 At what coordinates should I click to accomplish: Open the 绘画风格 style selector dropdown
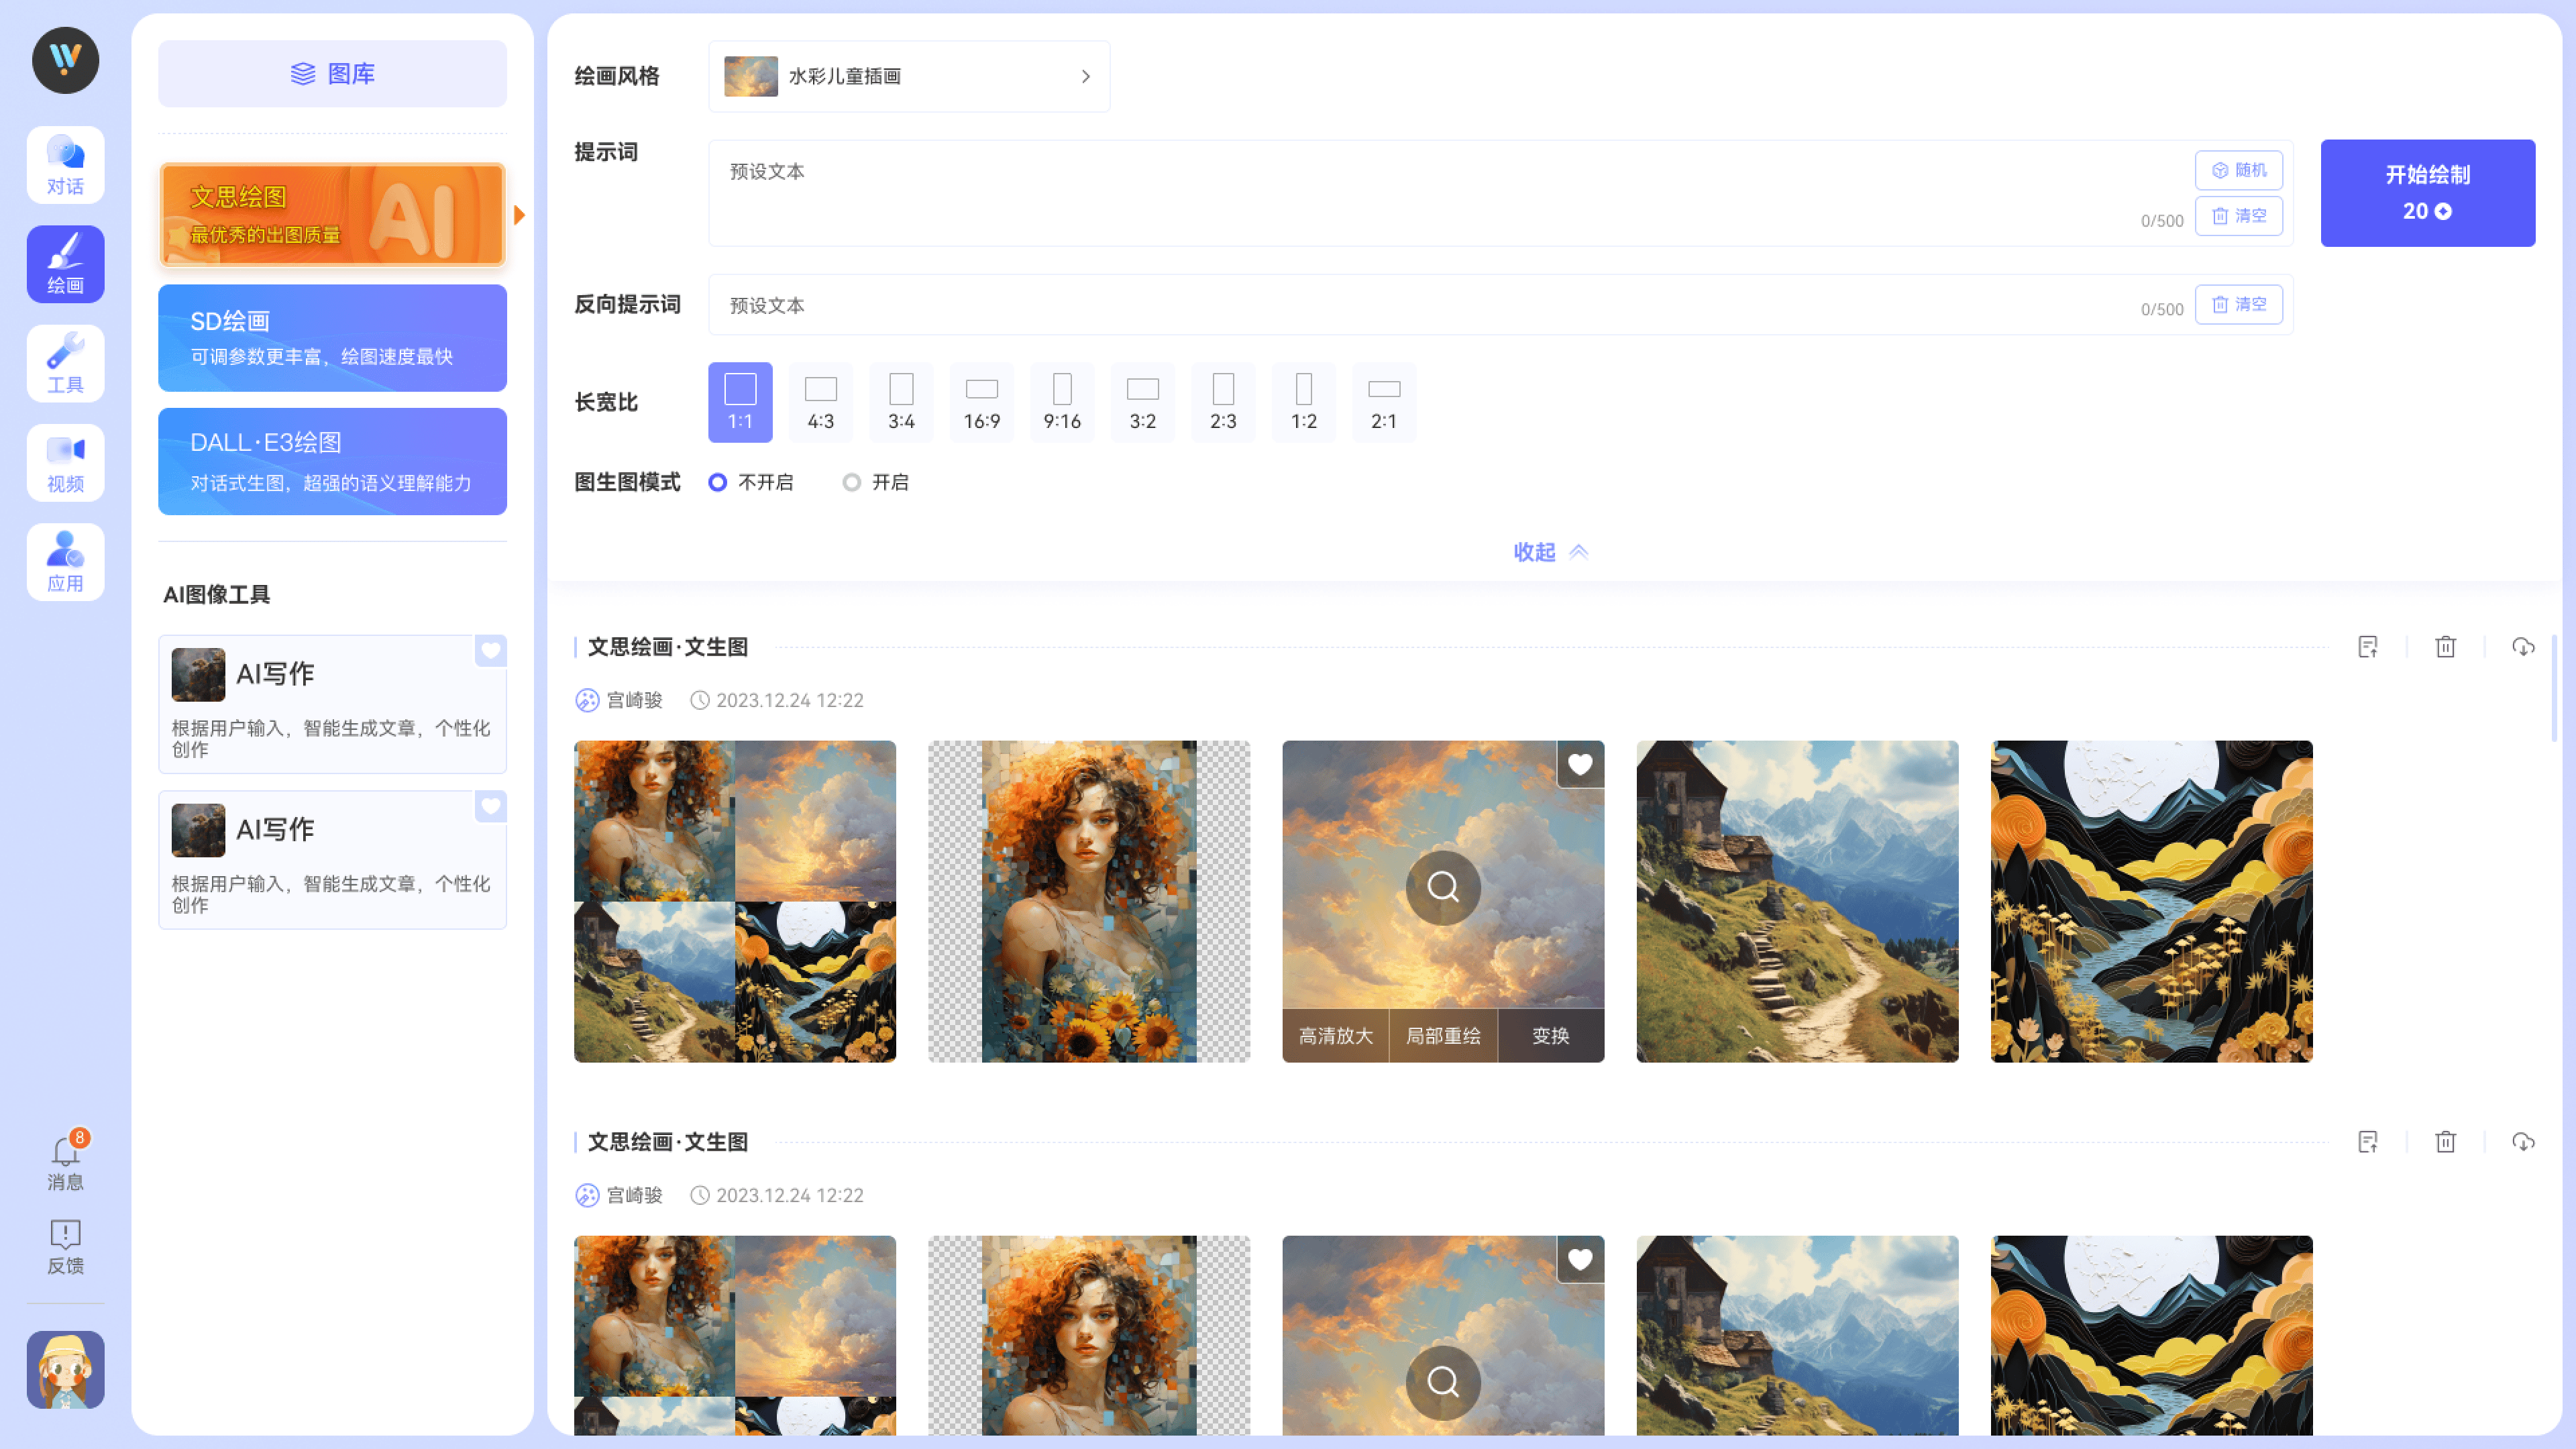point(908,76)
